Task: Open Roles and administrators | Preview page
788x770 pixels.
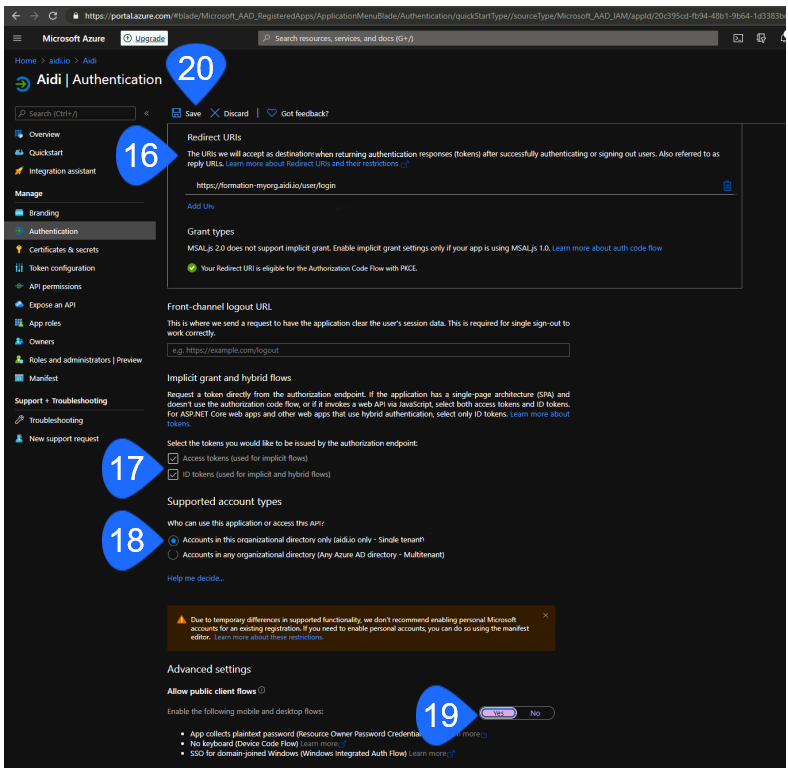Action: click(x=85, y=360)
